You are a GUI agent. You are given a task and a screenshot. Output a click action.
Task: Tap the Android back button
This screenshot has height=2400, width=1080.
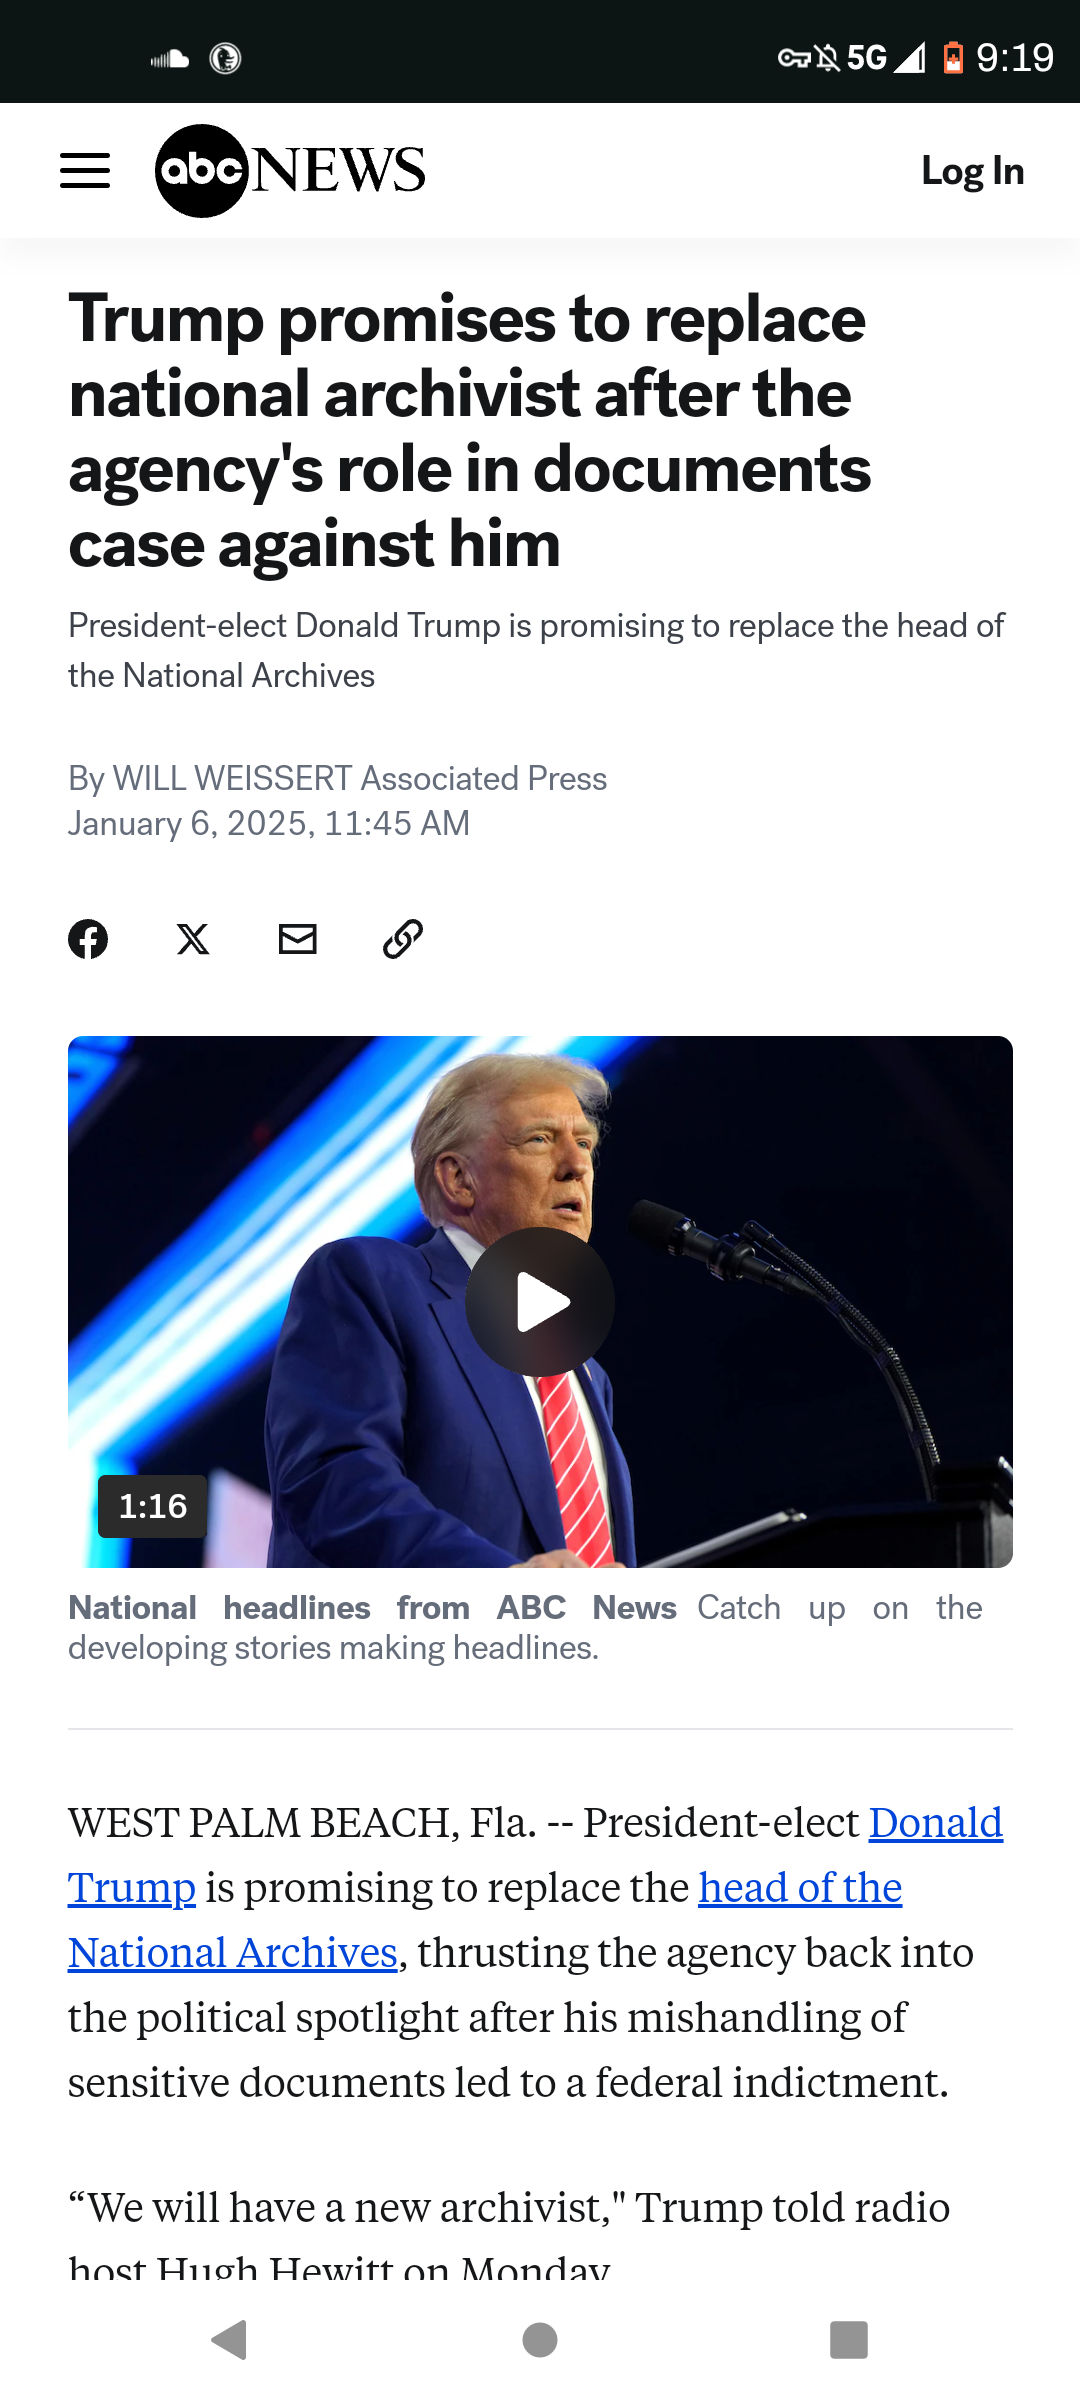230,2340
